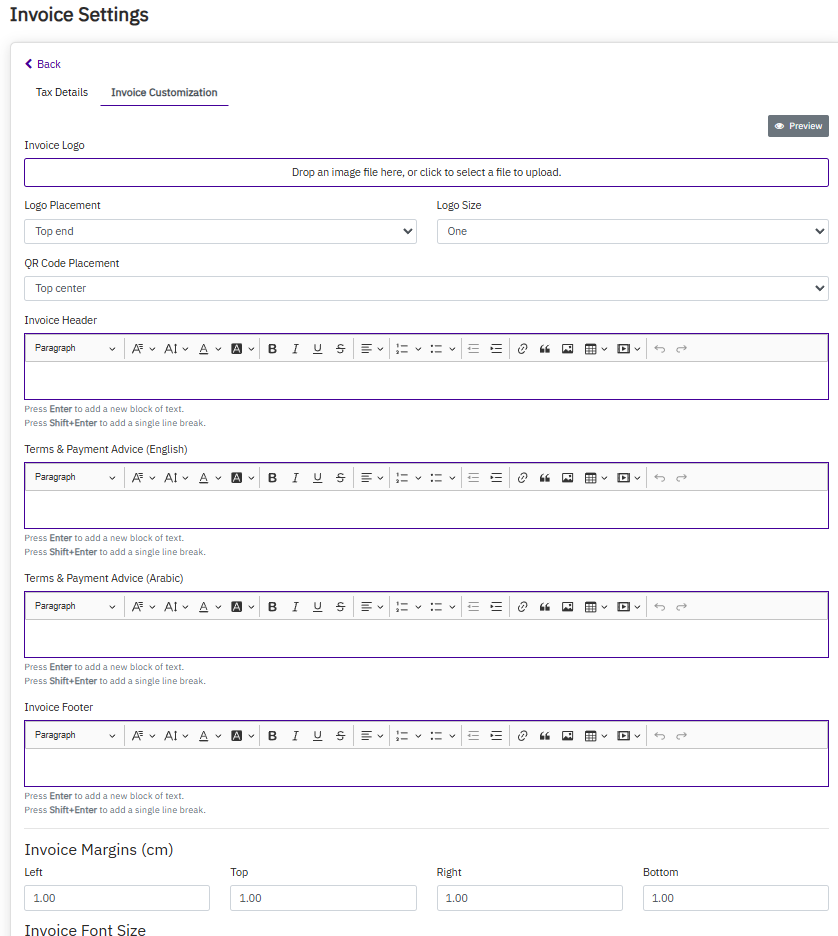Click the Preview button
The width and height of the screenshot is (838, 936).
click(798, 126)
